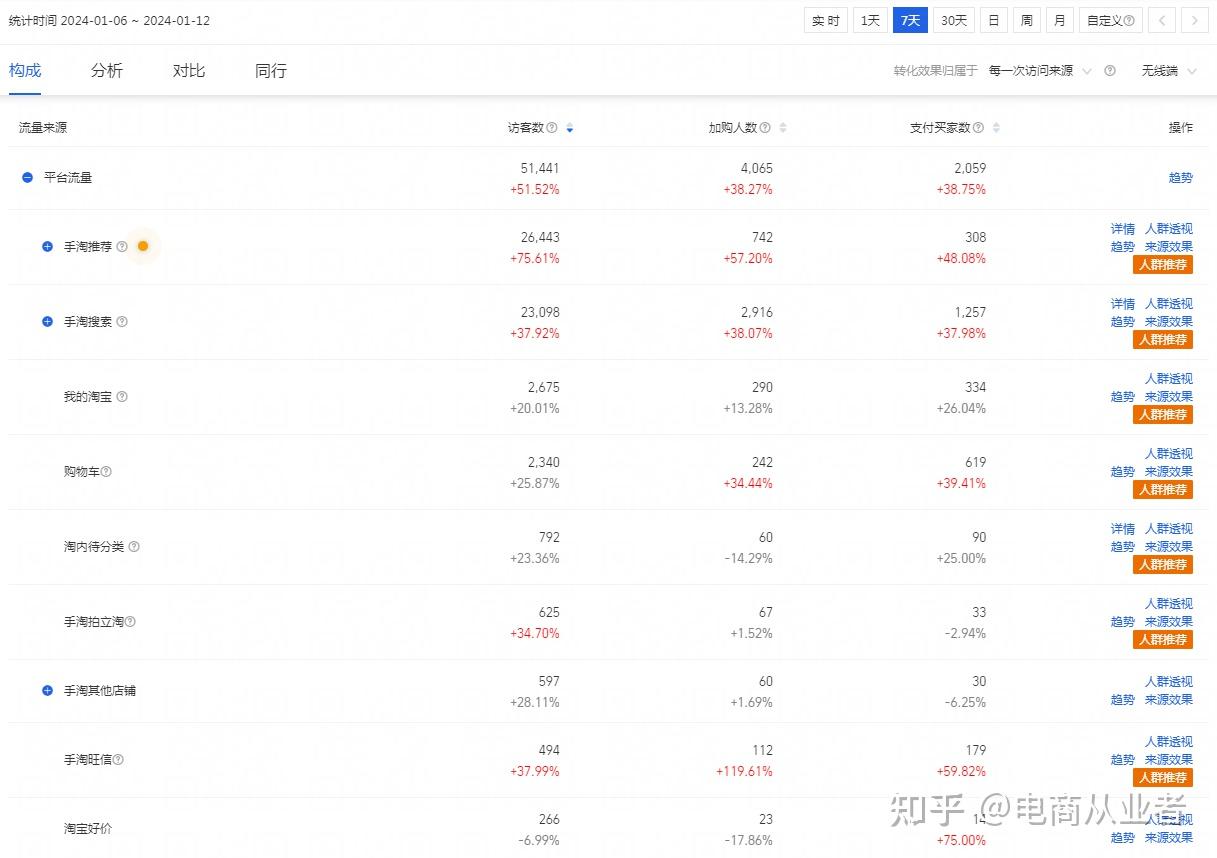1217x858 pixels.
Task: Click 人群推荐 badge in 手淘旺信 row
Action: point(1163,778)
